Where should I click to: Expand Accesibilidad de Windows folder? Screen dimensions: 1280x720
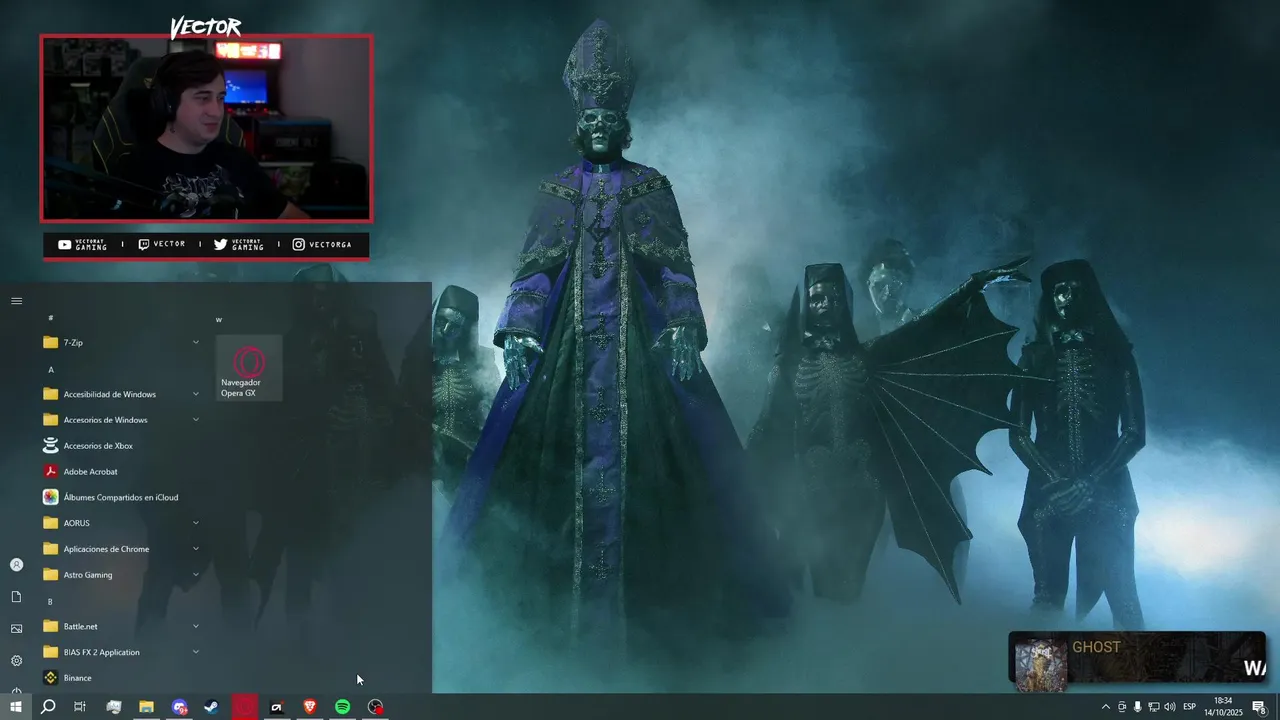(121, 394)
